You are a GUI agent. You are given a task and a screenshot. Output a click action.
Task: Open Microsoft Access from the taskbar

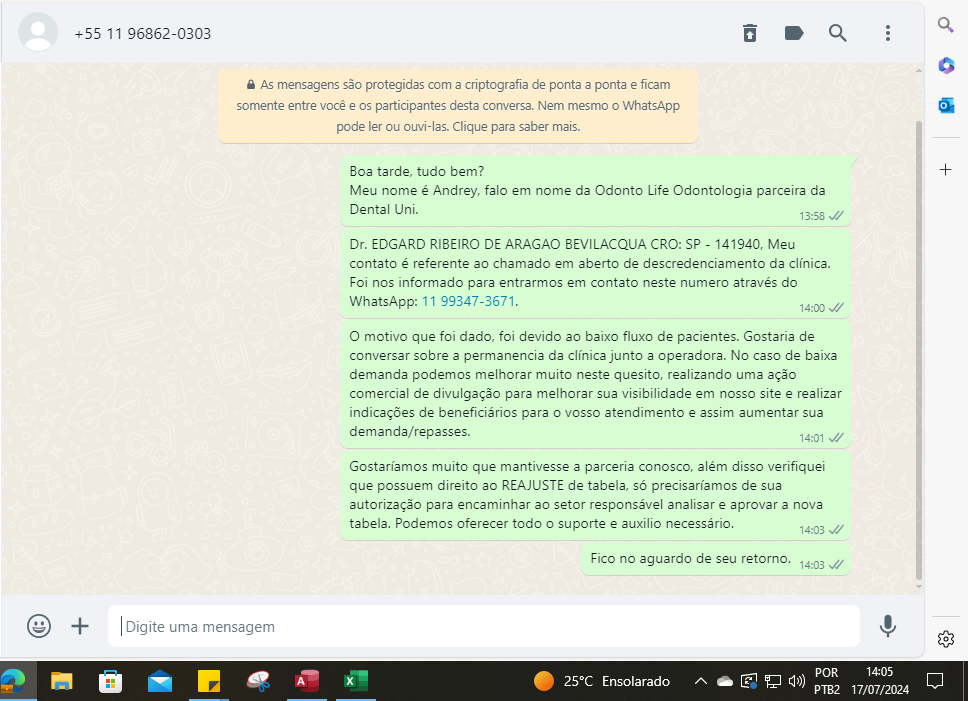[x=307, y=681]
